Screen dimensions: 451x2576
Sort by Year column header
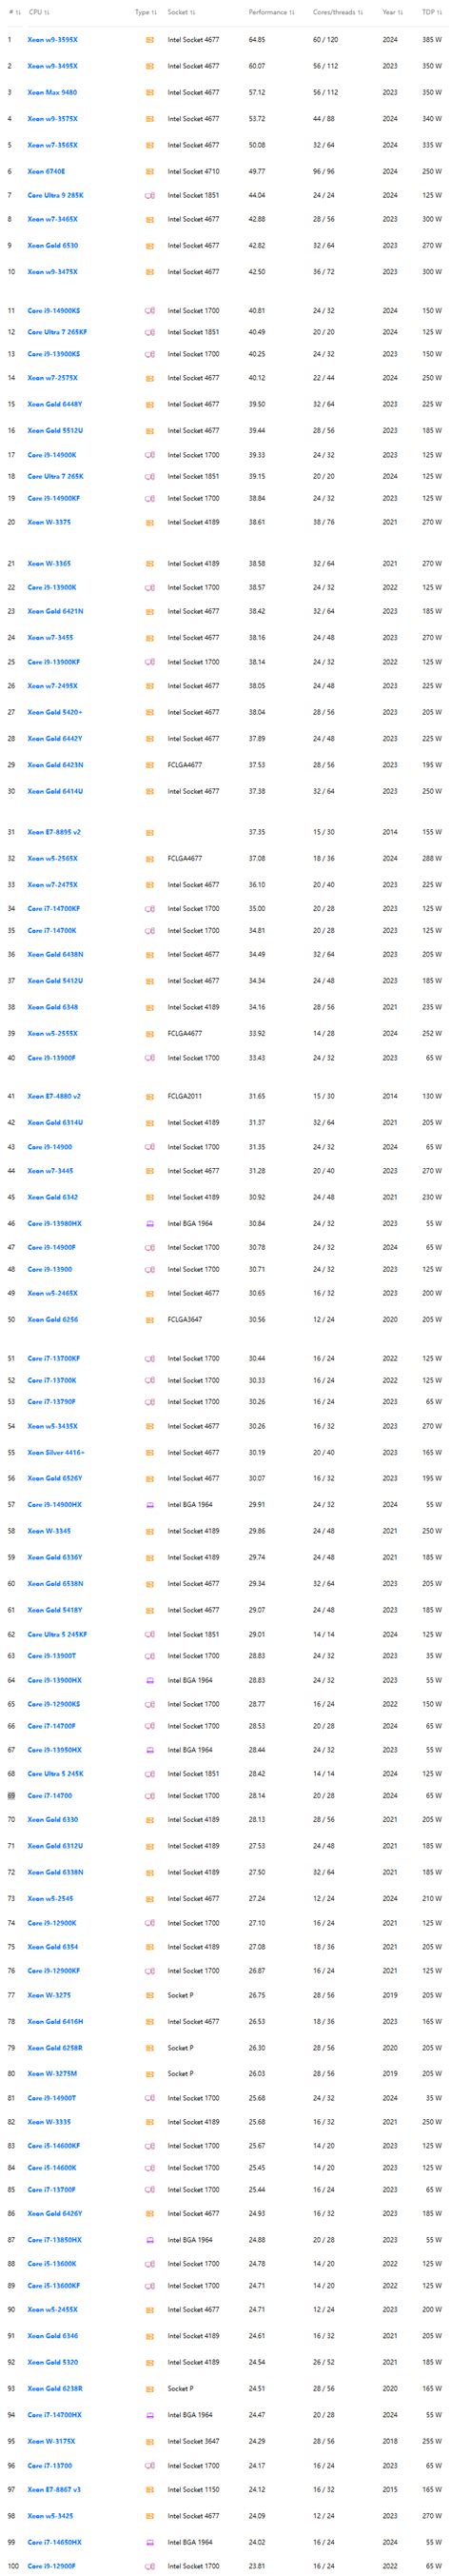[x=392, y=12]
